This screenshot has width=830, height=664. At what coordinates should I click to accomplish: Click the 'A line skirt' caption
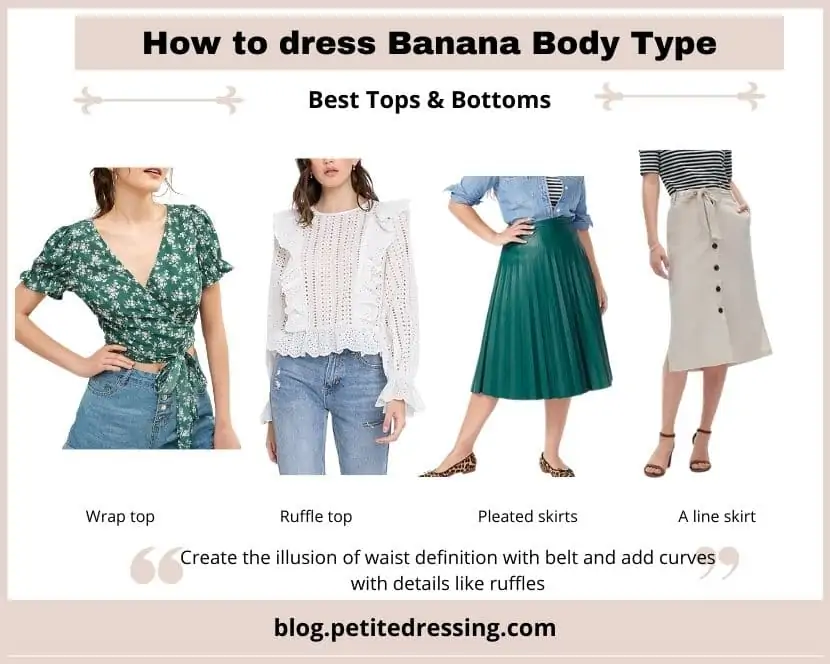point(717,516)
